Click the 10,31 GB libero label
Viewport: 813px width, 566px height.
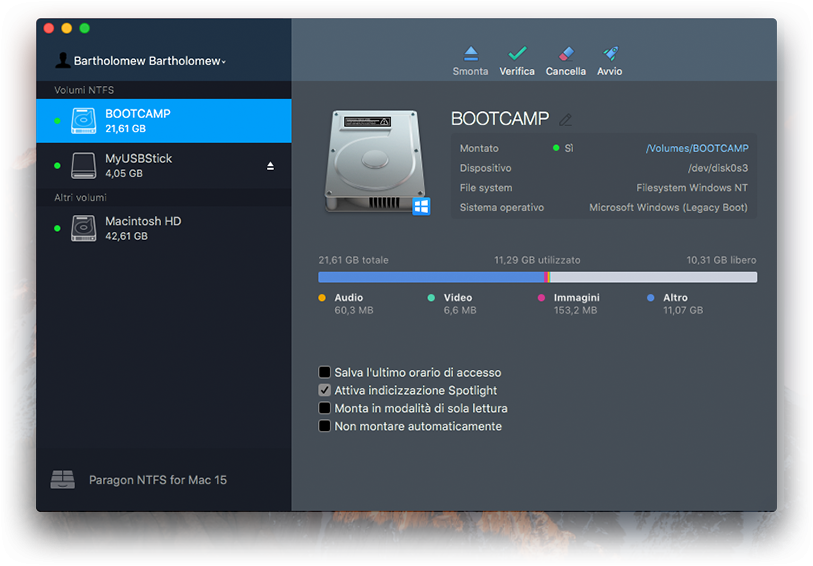coord(721,260)
